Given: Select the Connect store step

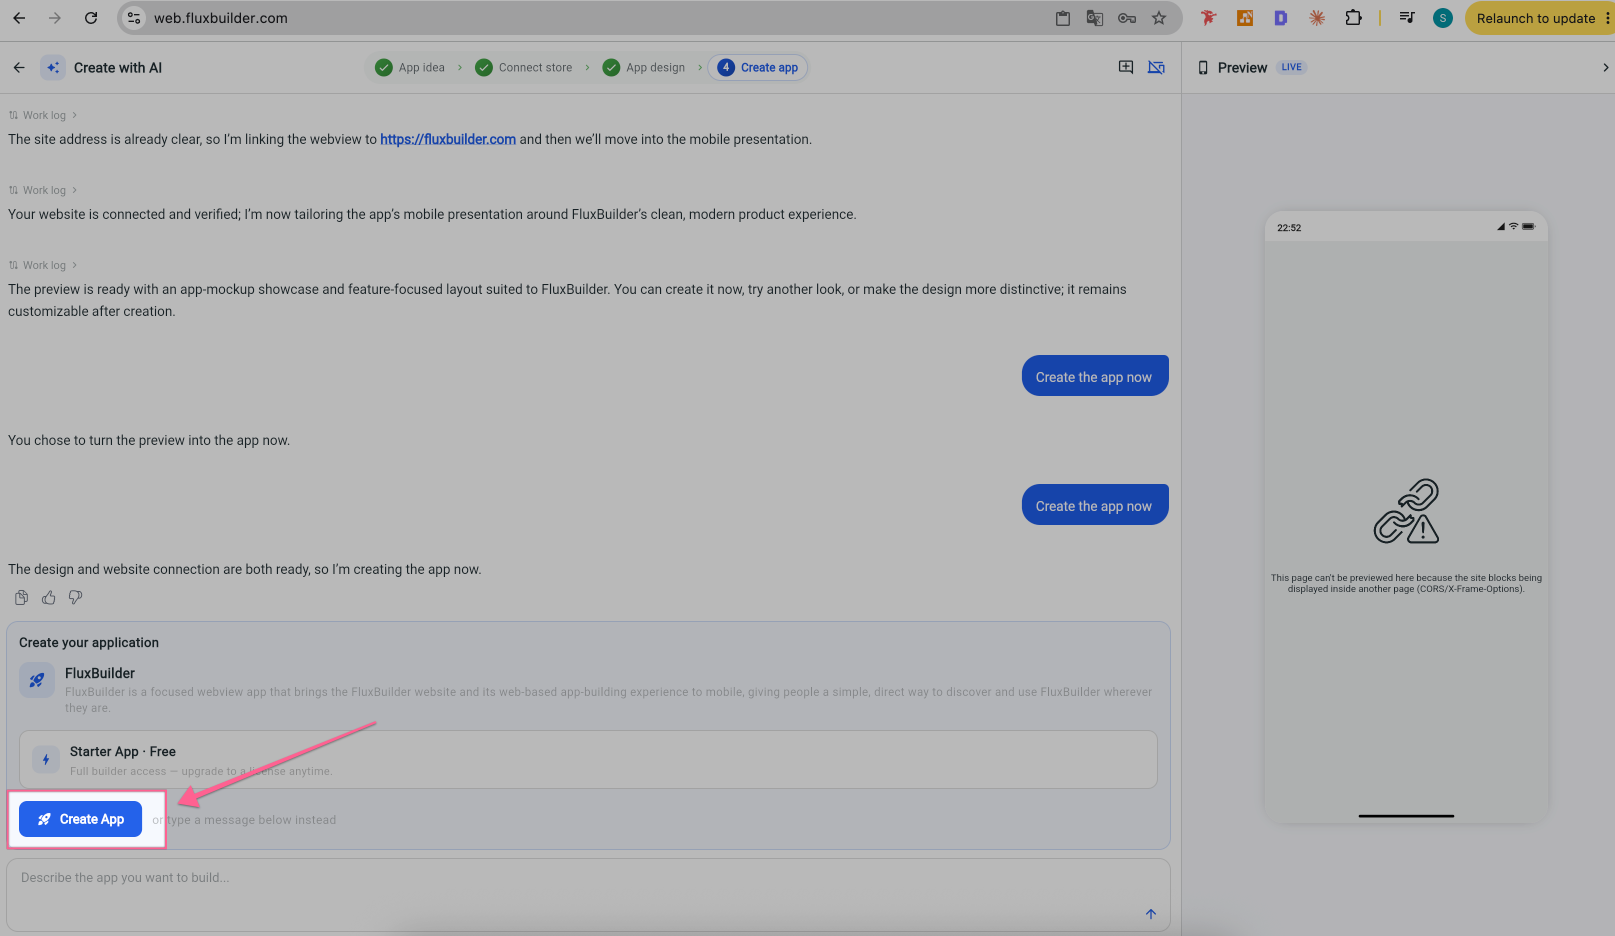Looking at the screenshot, I should pyautogui.click(x=524, y=67).
